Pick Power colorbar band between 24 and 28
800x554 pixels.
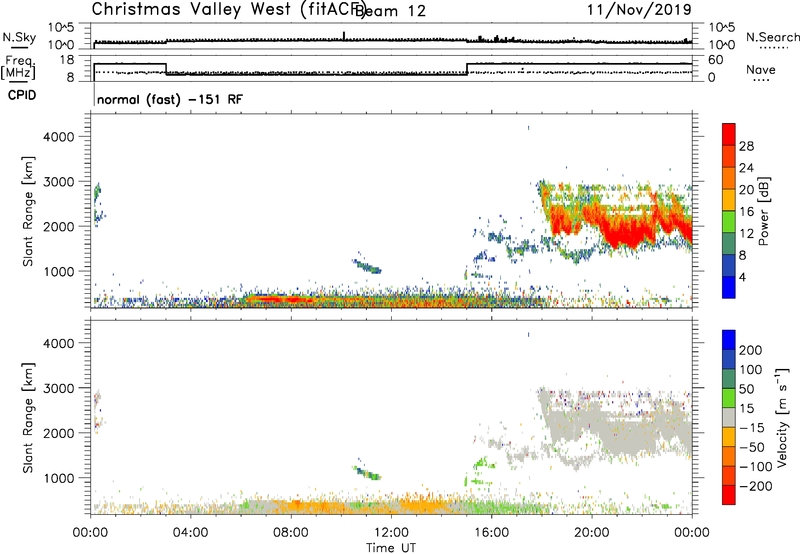point(729,157)
